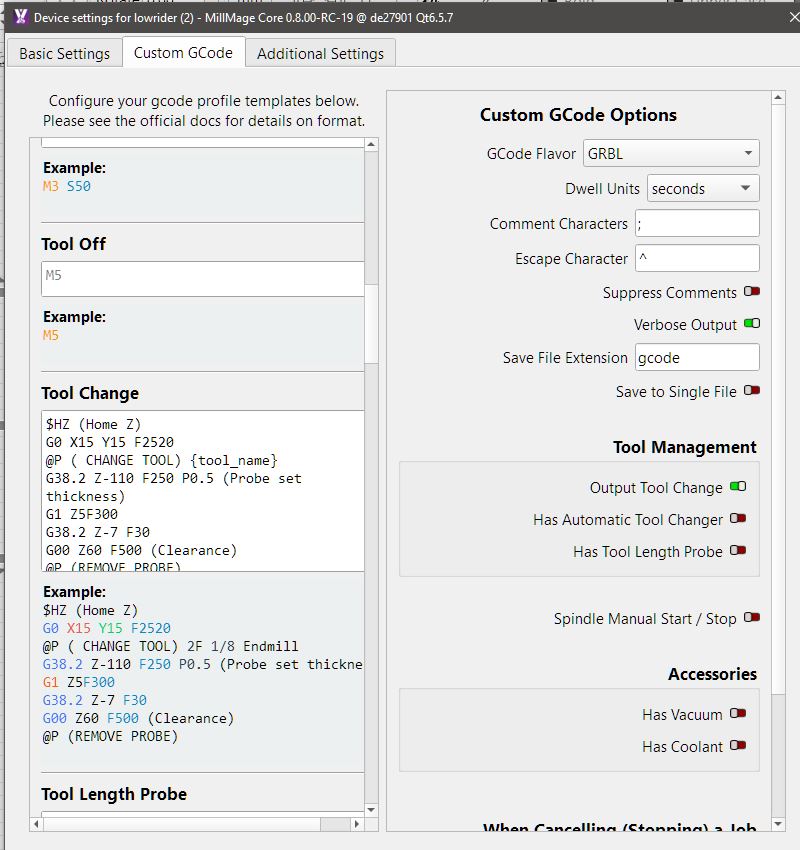The image size is (800, 850).
Task: Toggle Save to Single File switch
Action: click(x=751, y=391)
